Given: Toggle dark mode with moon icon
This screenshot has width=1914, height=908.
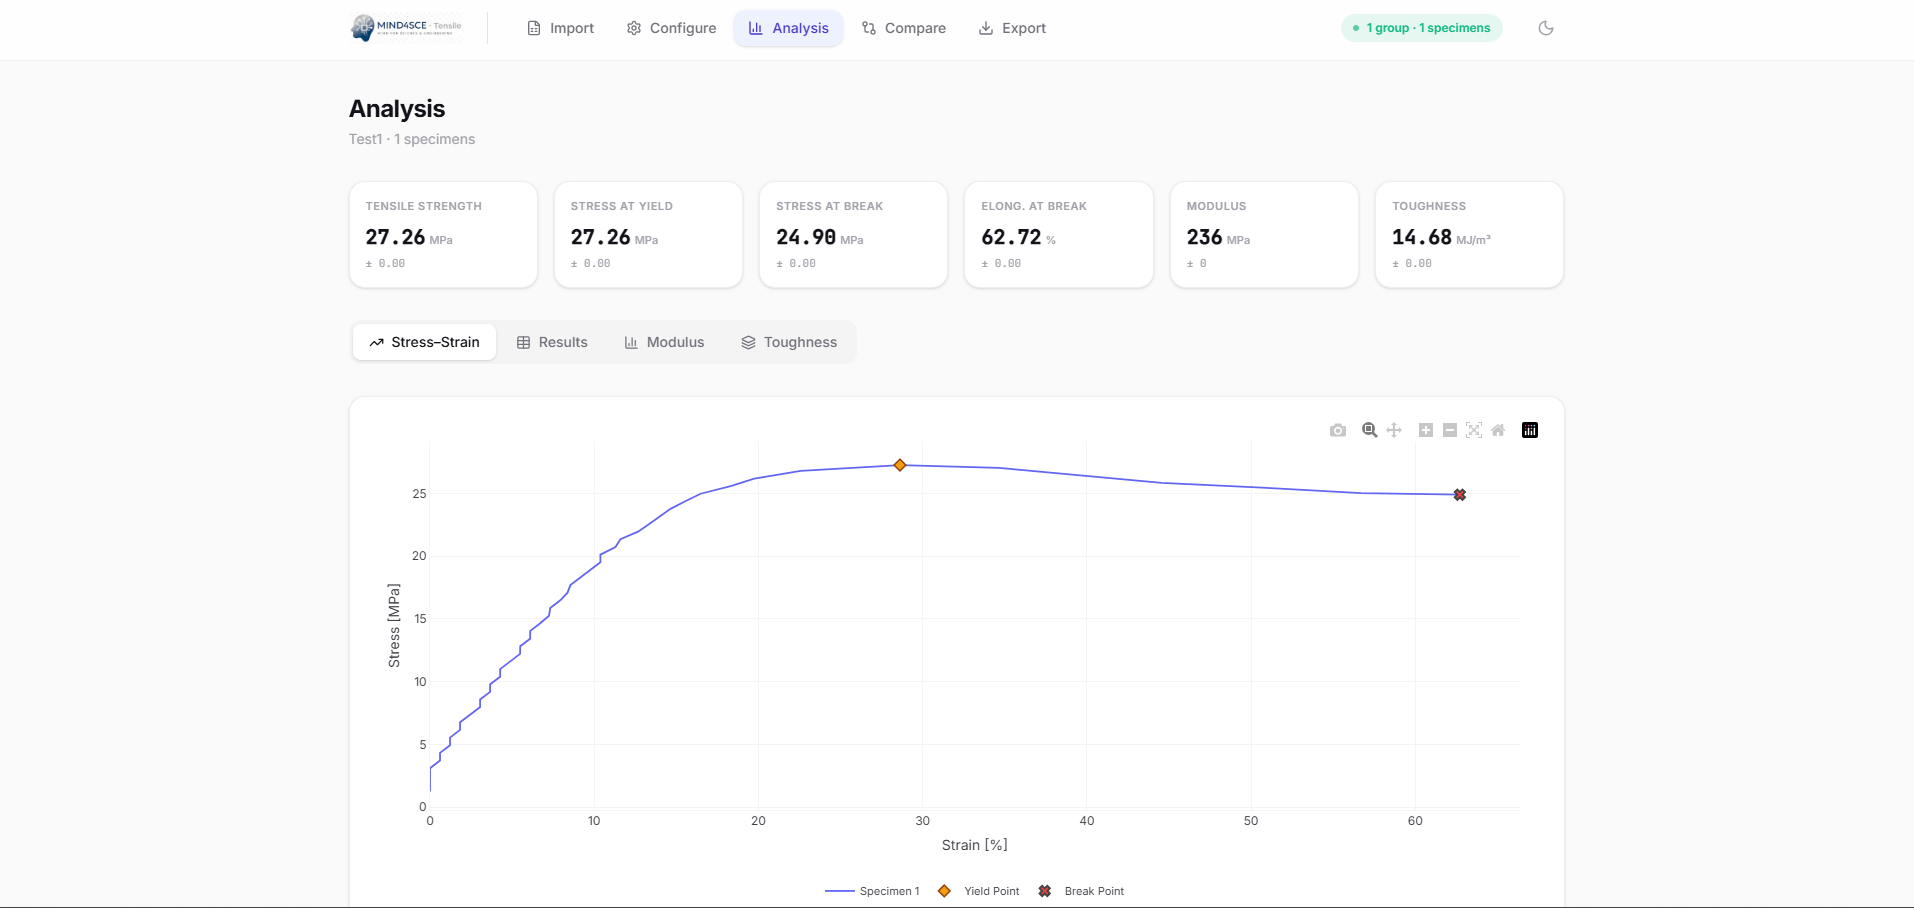Looking at the screenshot, I should [x=1545, y=28].
